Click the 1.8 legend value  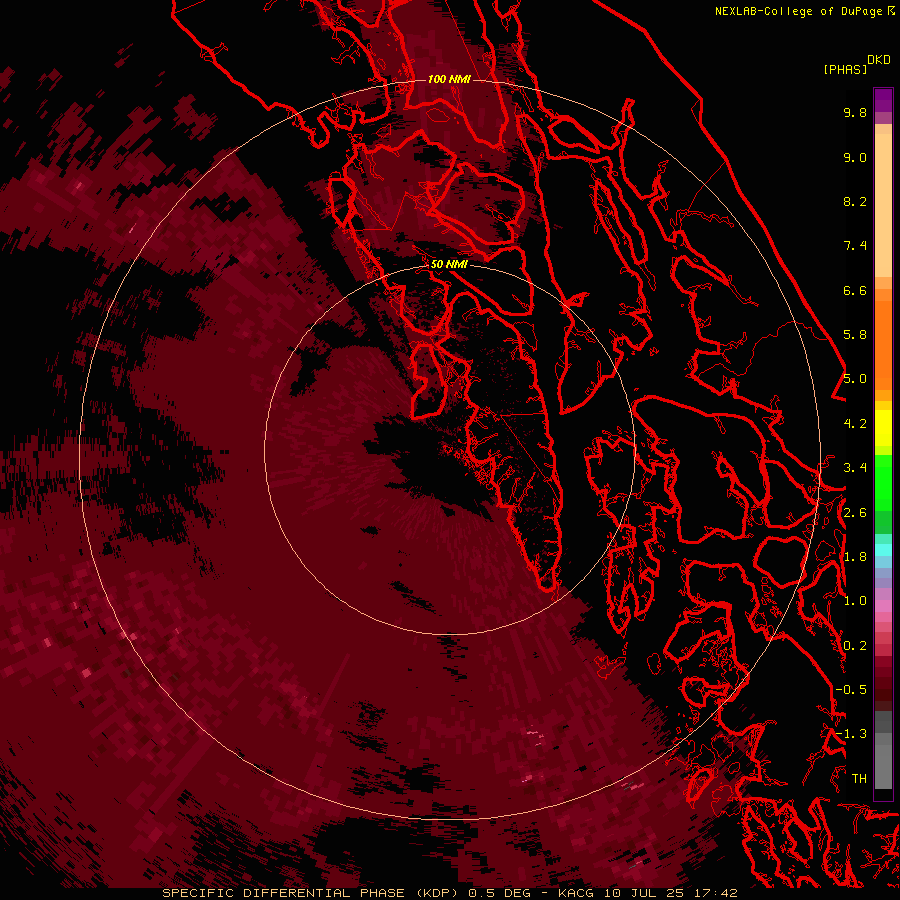[x=855, y=557]
